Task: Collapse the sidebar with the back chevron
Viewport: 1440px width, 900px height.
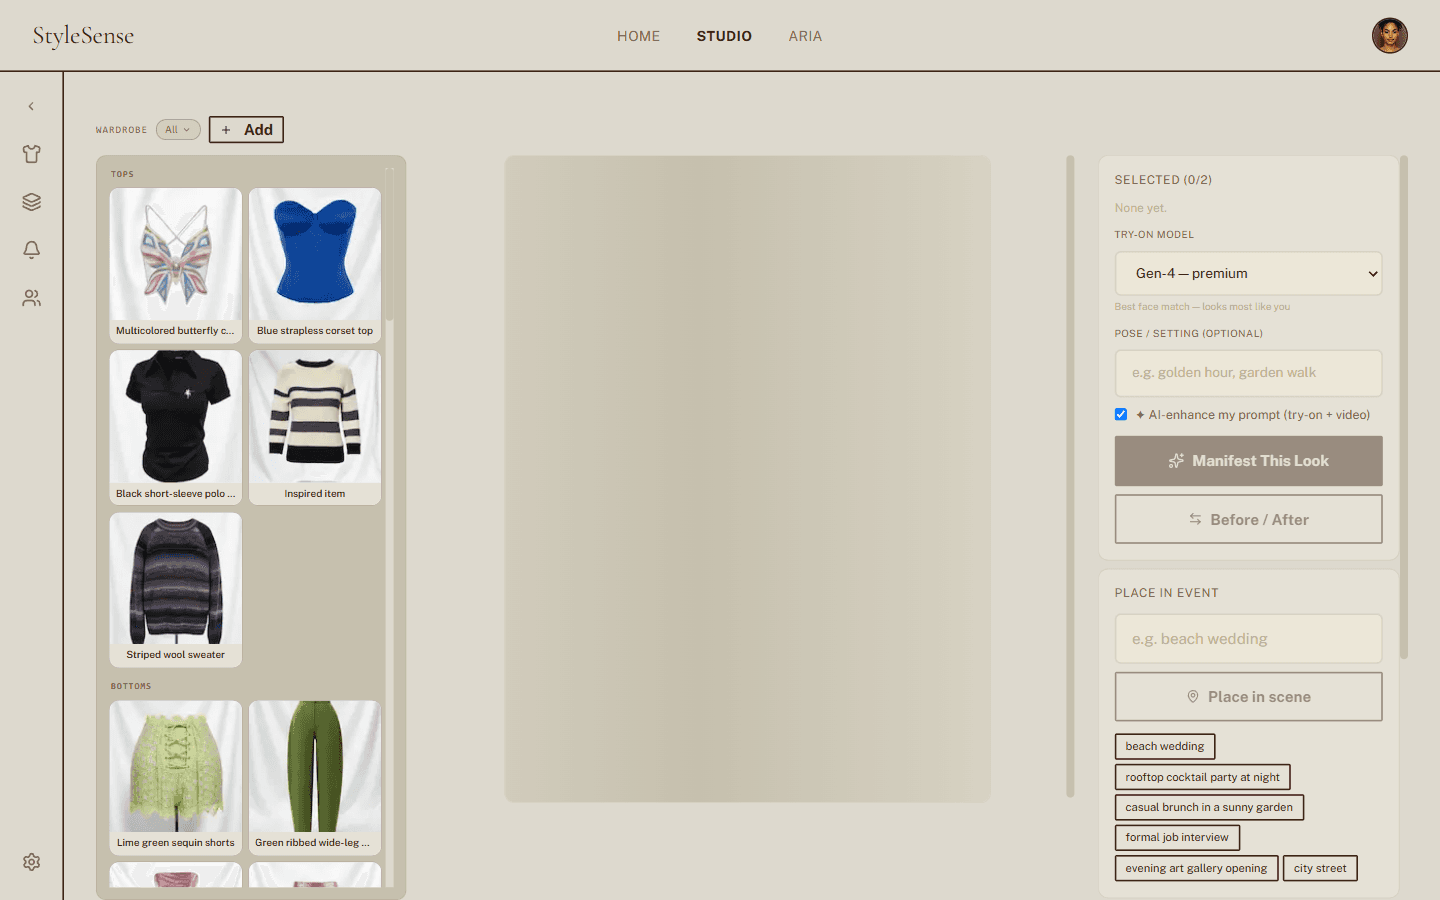Action: pos(31,106)
